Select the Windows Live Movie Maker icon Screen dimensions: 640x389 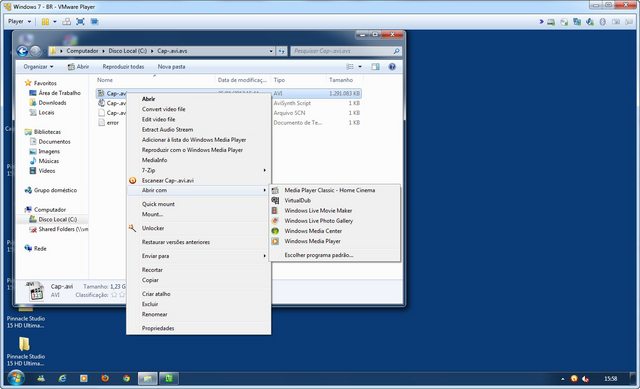click(276, 211)
